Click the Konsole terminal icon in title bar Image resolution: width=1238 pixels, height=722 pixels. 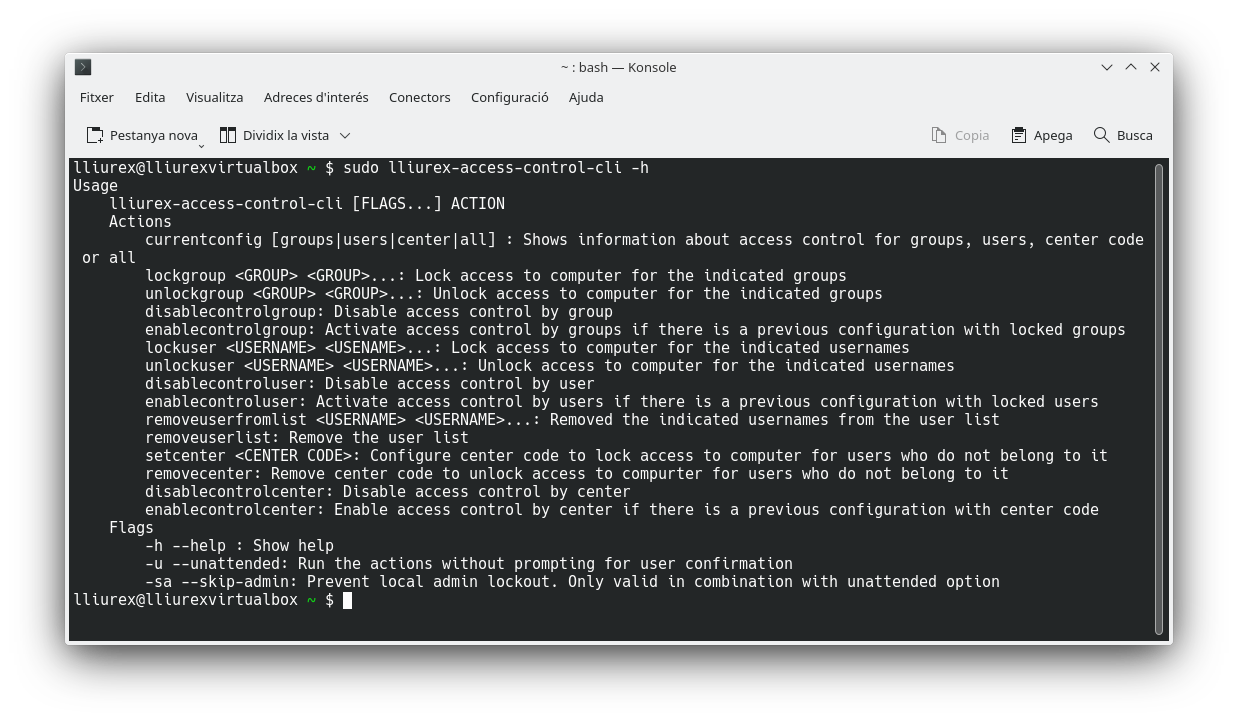click(83, 67)
